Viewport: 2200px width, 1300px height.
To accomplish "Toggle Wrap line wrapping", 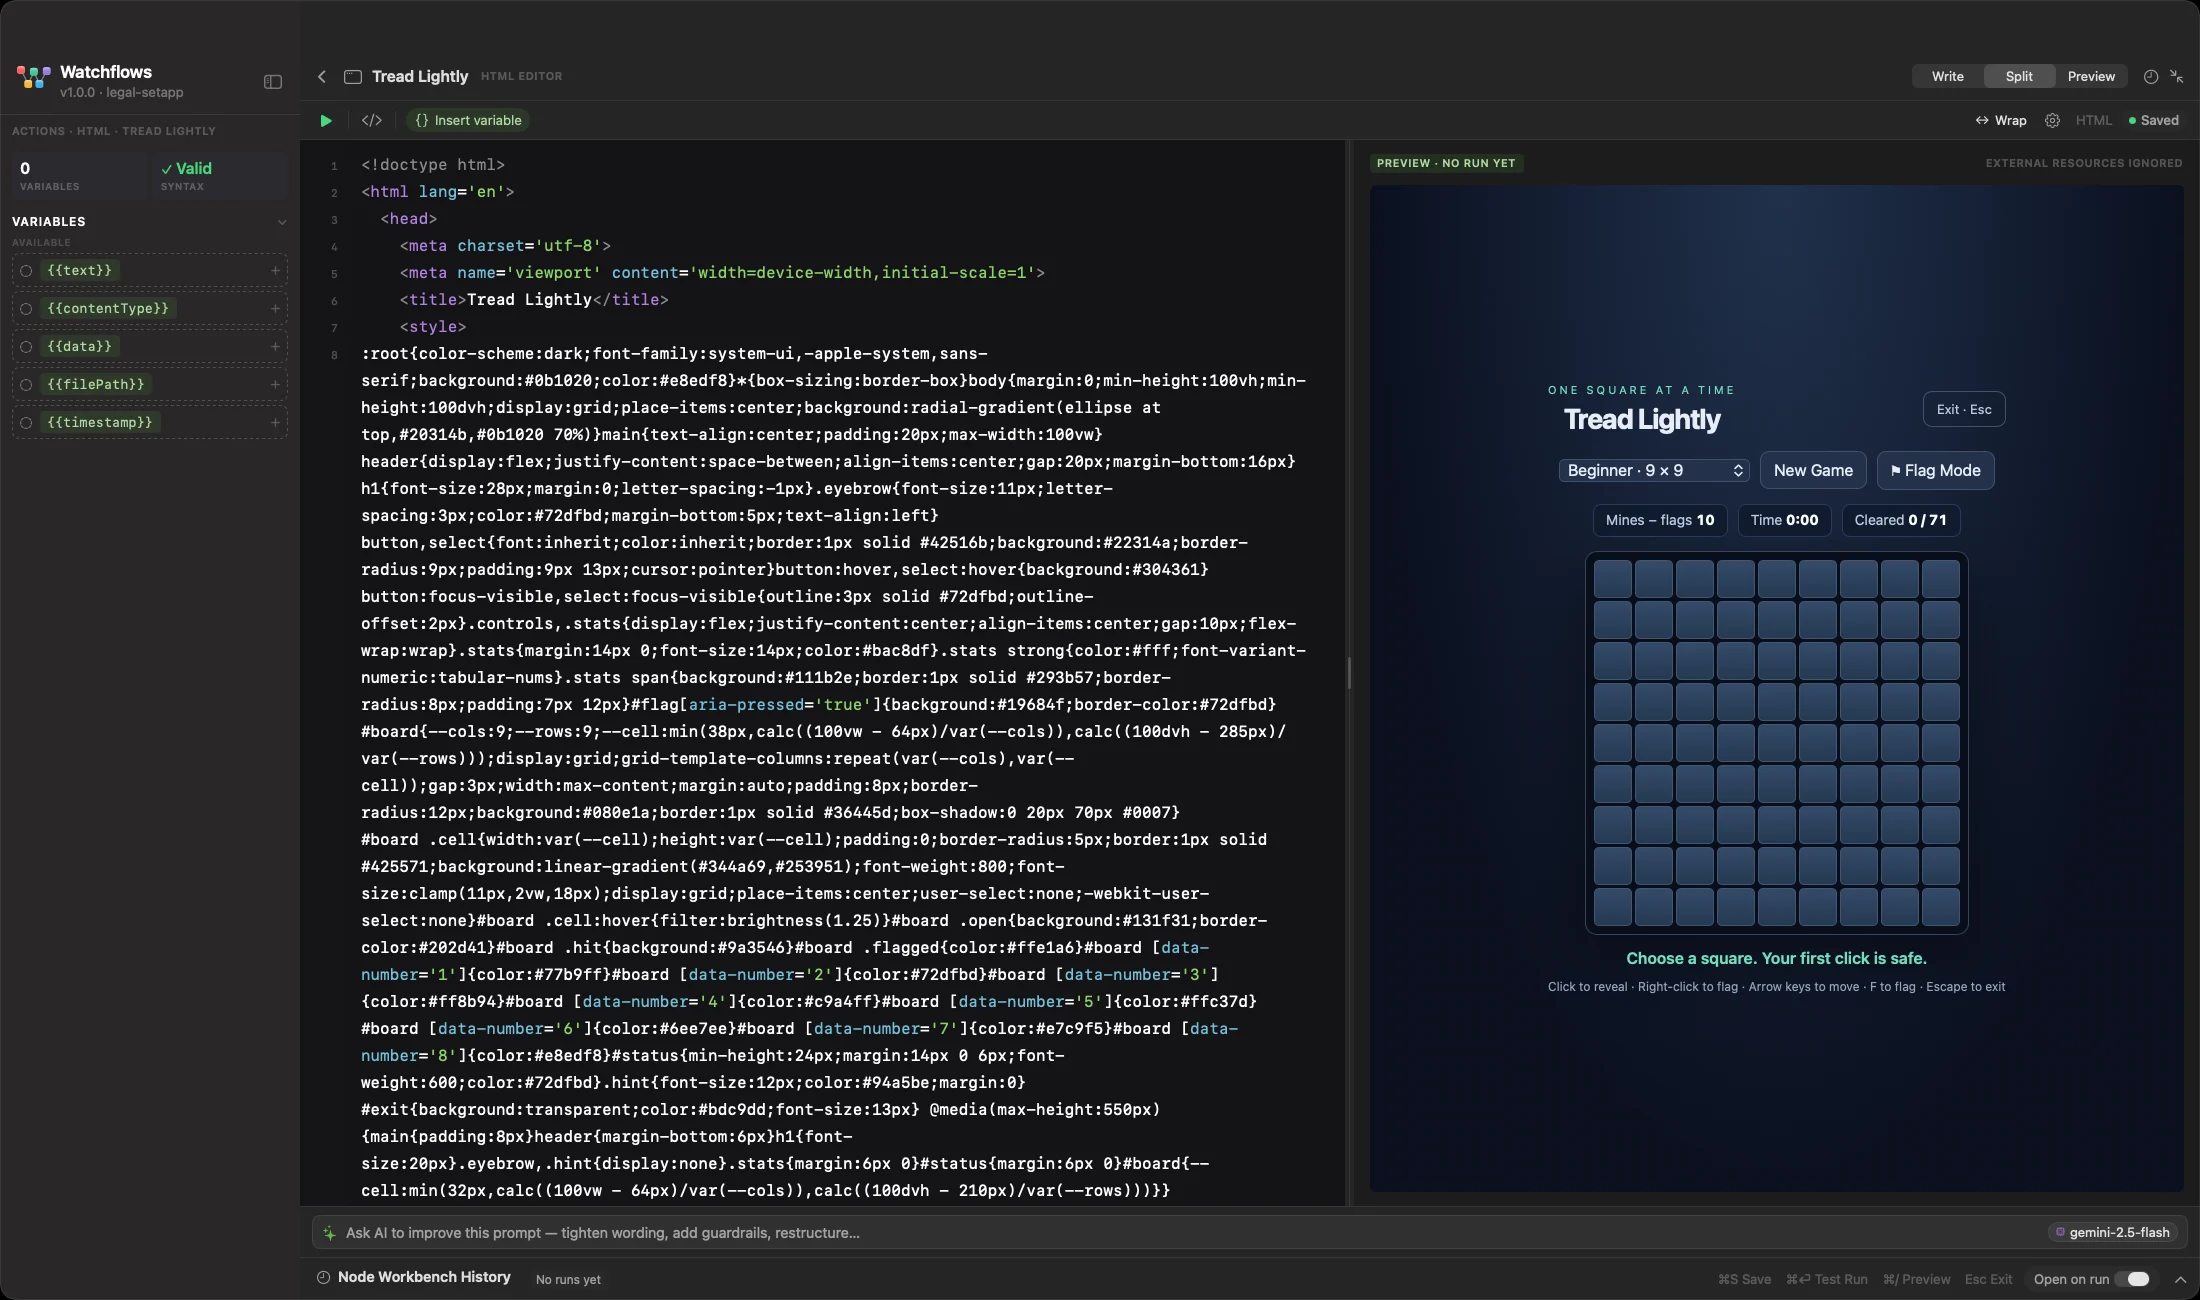I will click(x=2001, y=120).
